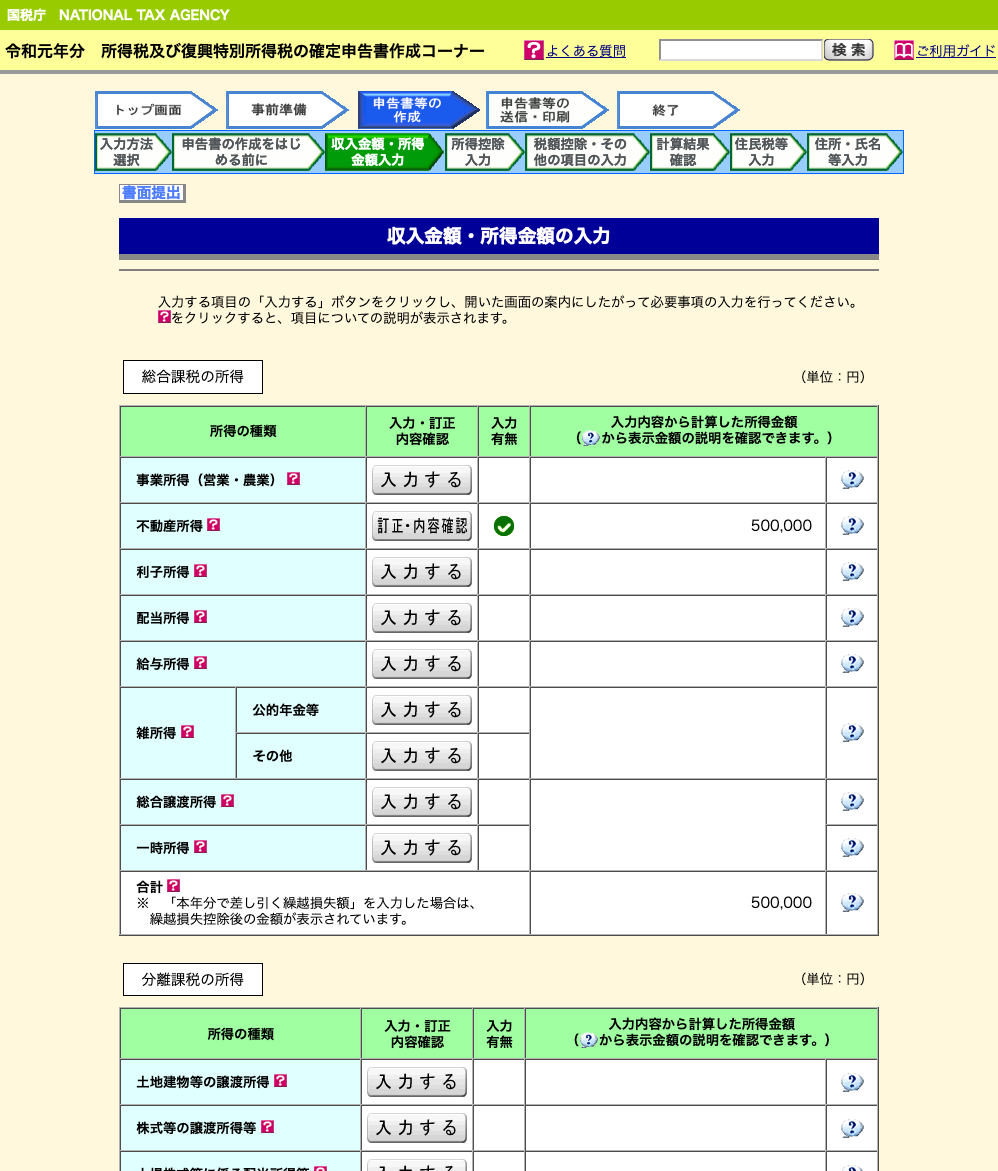Screen dimensions: 998x1171
Task: Click the red help icon beside 事業所得
Action: (x=293, y=479)
